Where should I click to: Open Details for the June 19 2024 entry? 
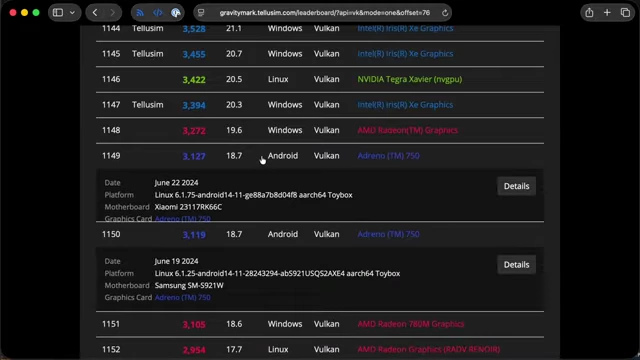(516, 264)
